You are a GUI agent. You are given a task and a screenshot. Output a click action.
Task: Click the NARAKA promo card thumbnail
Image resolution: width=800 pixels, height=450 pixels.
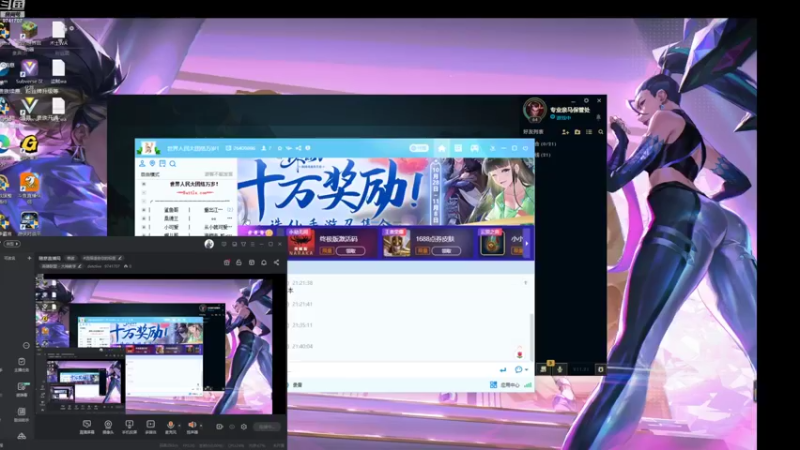click(301, 243)
